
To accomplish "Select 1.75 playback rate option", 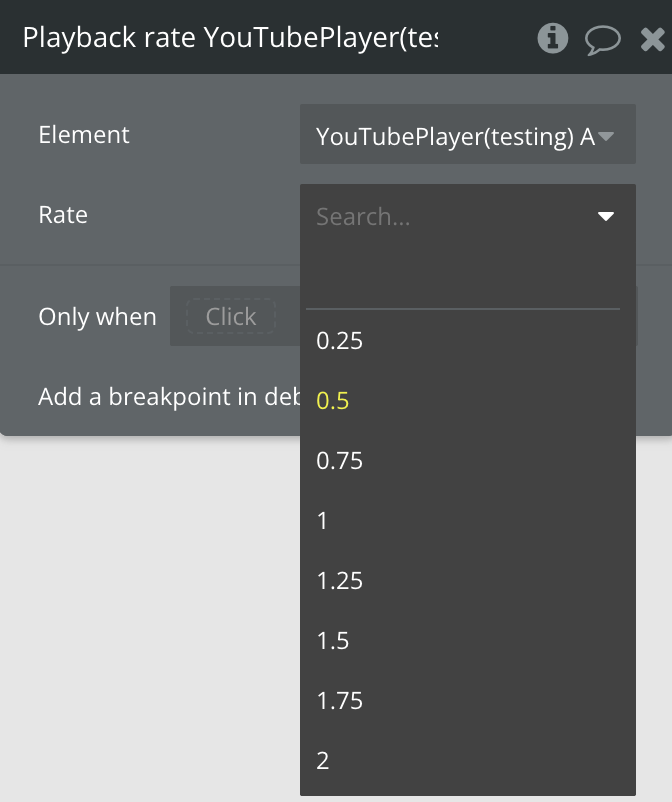I will (x=340, y=701).
